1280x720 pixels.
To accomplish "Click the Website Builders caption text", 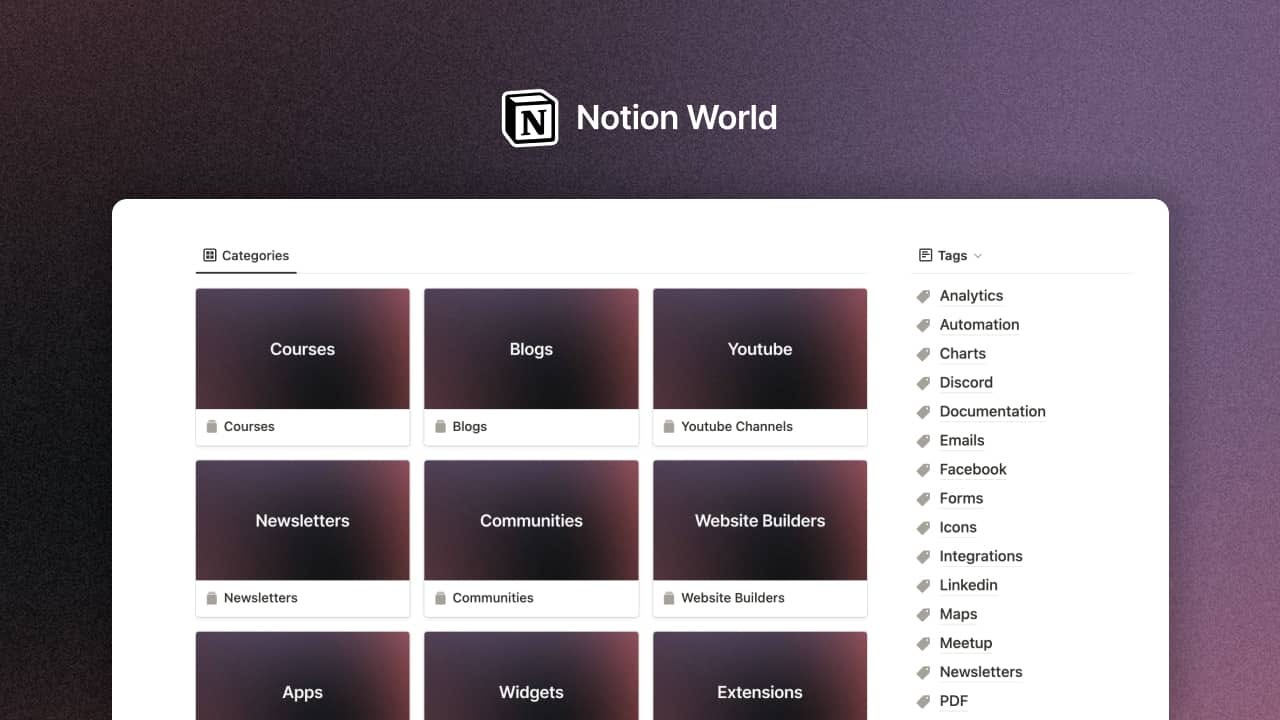I will click(733, 598).
